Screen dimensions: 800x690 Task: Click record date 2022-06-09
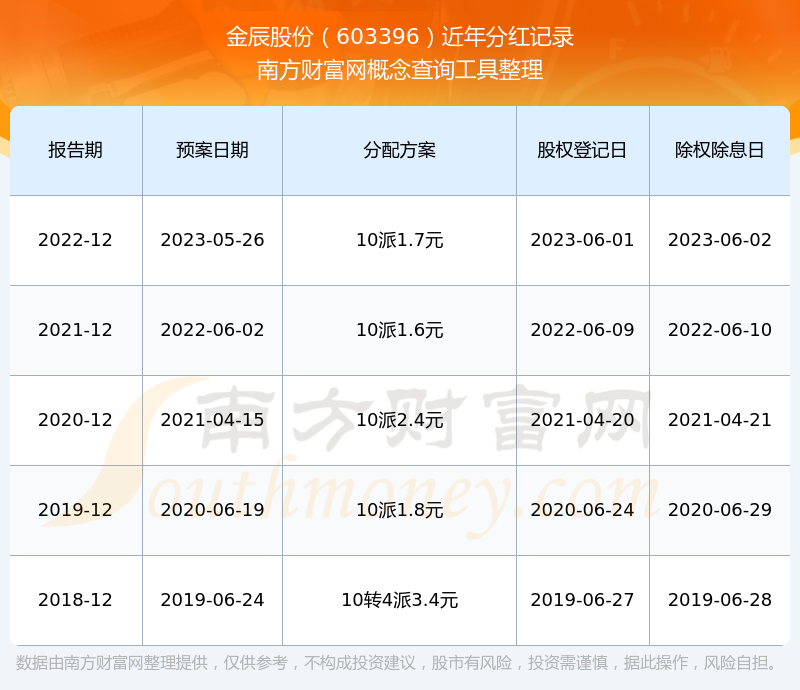(x=582, y=330)
